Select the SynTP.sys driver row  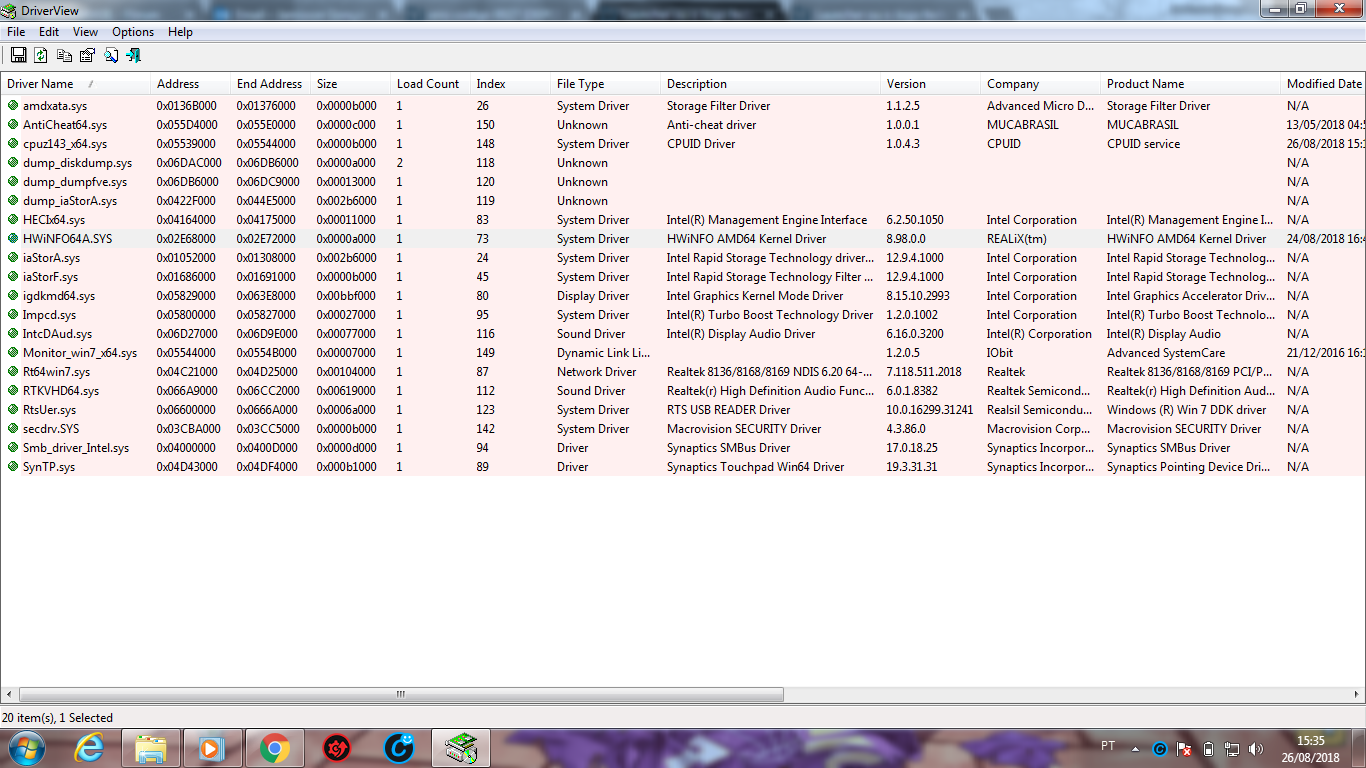[48, 467]
